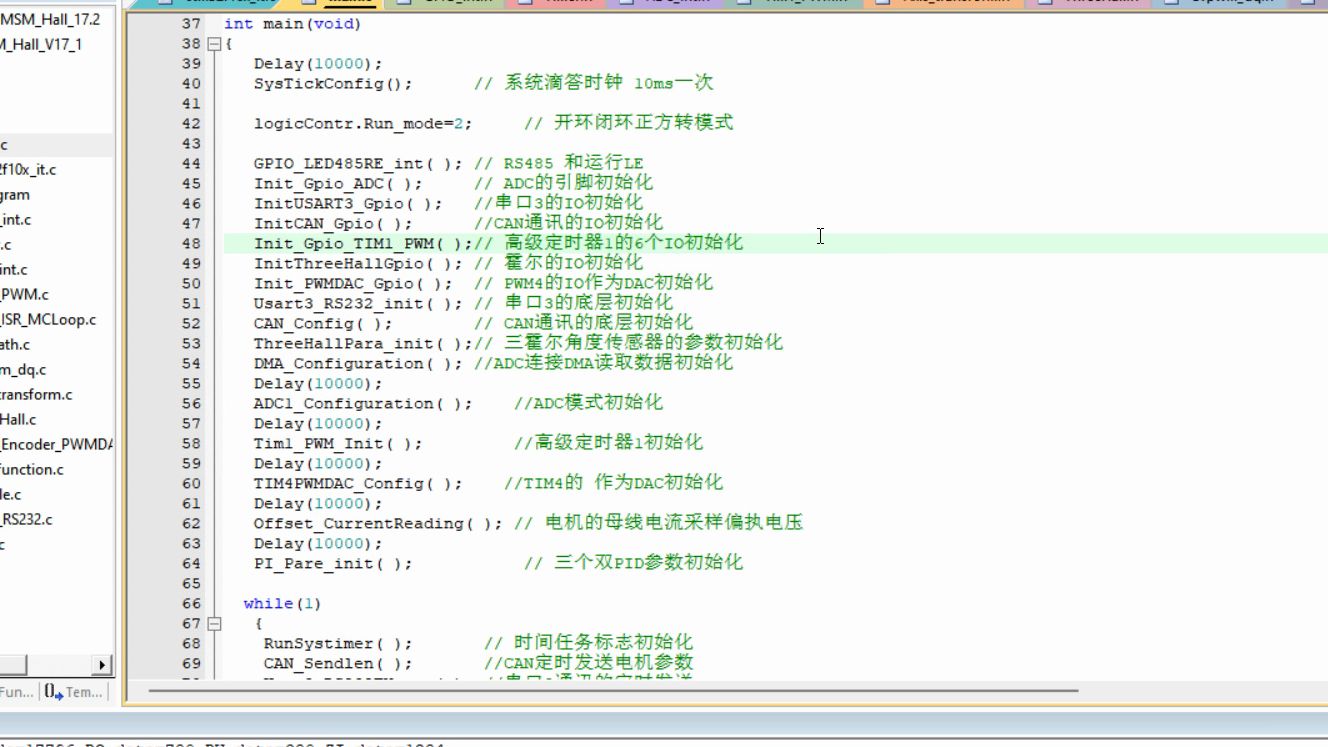Open ath.c in the project tree
The height and width of the screenshot is (747, 1328).
[x=15, y=345]
